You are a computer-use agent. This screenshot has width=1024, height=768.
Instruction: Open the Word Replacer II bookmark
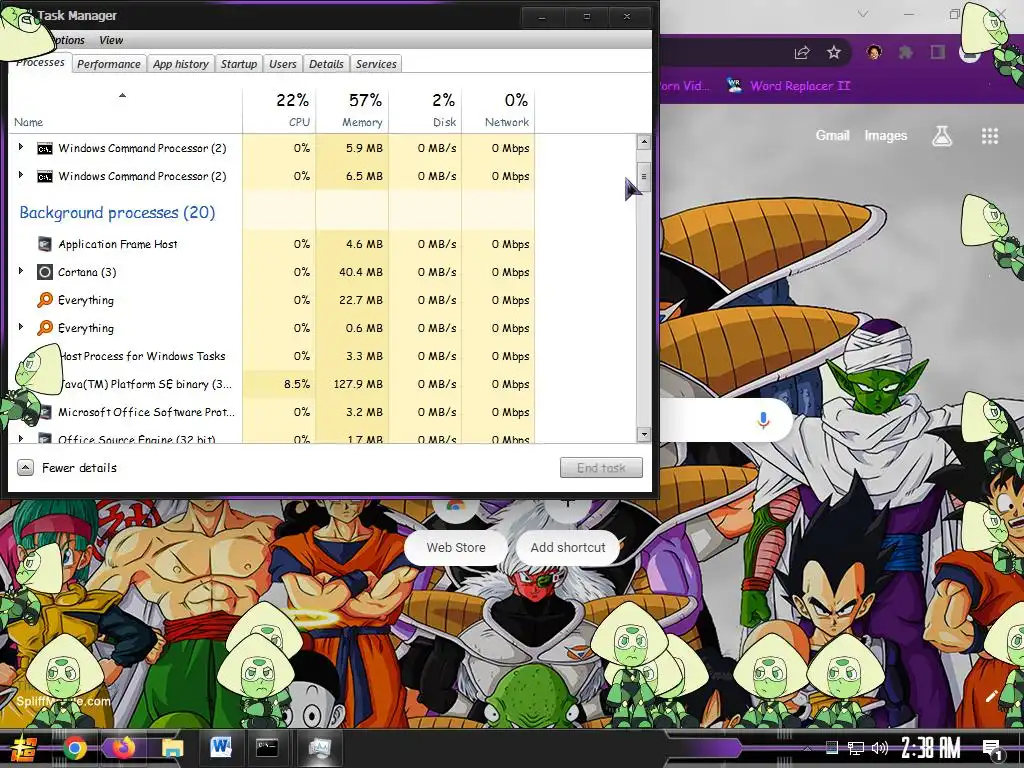coord(789,86)
